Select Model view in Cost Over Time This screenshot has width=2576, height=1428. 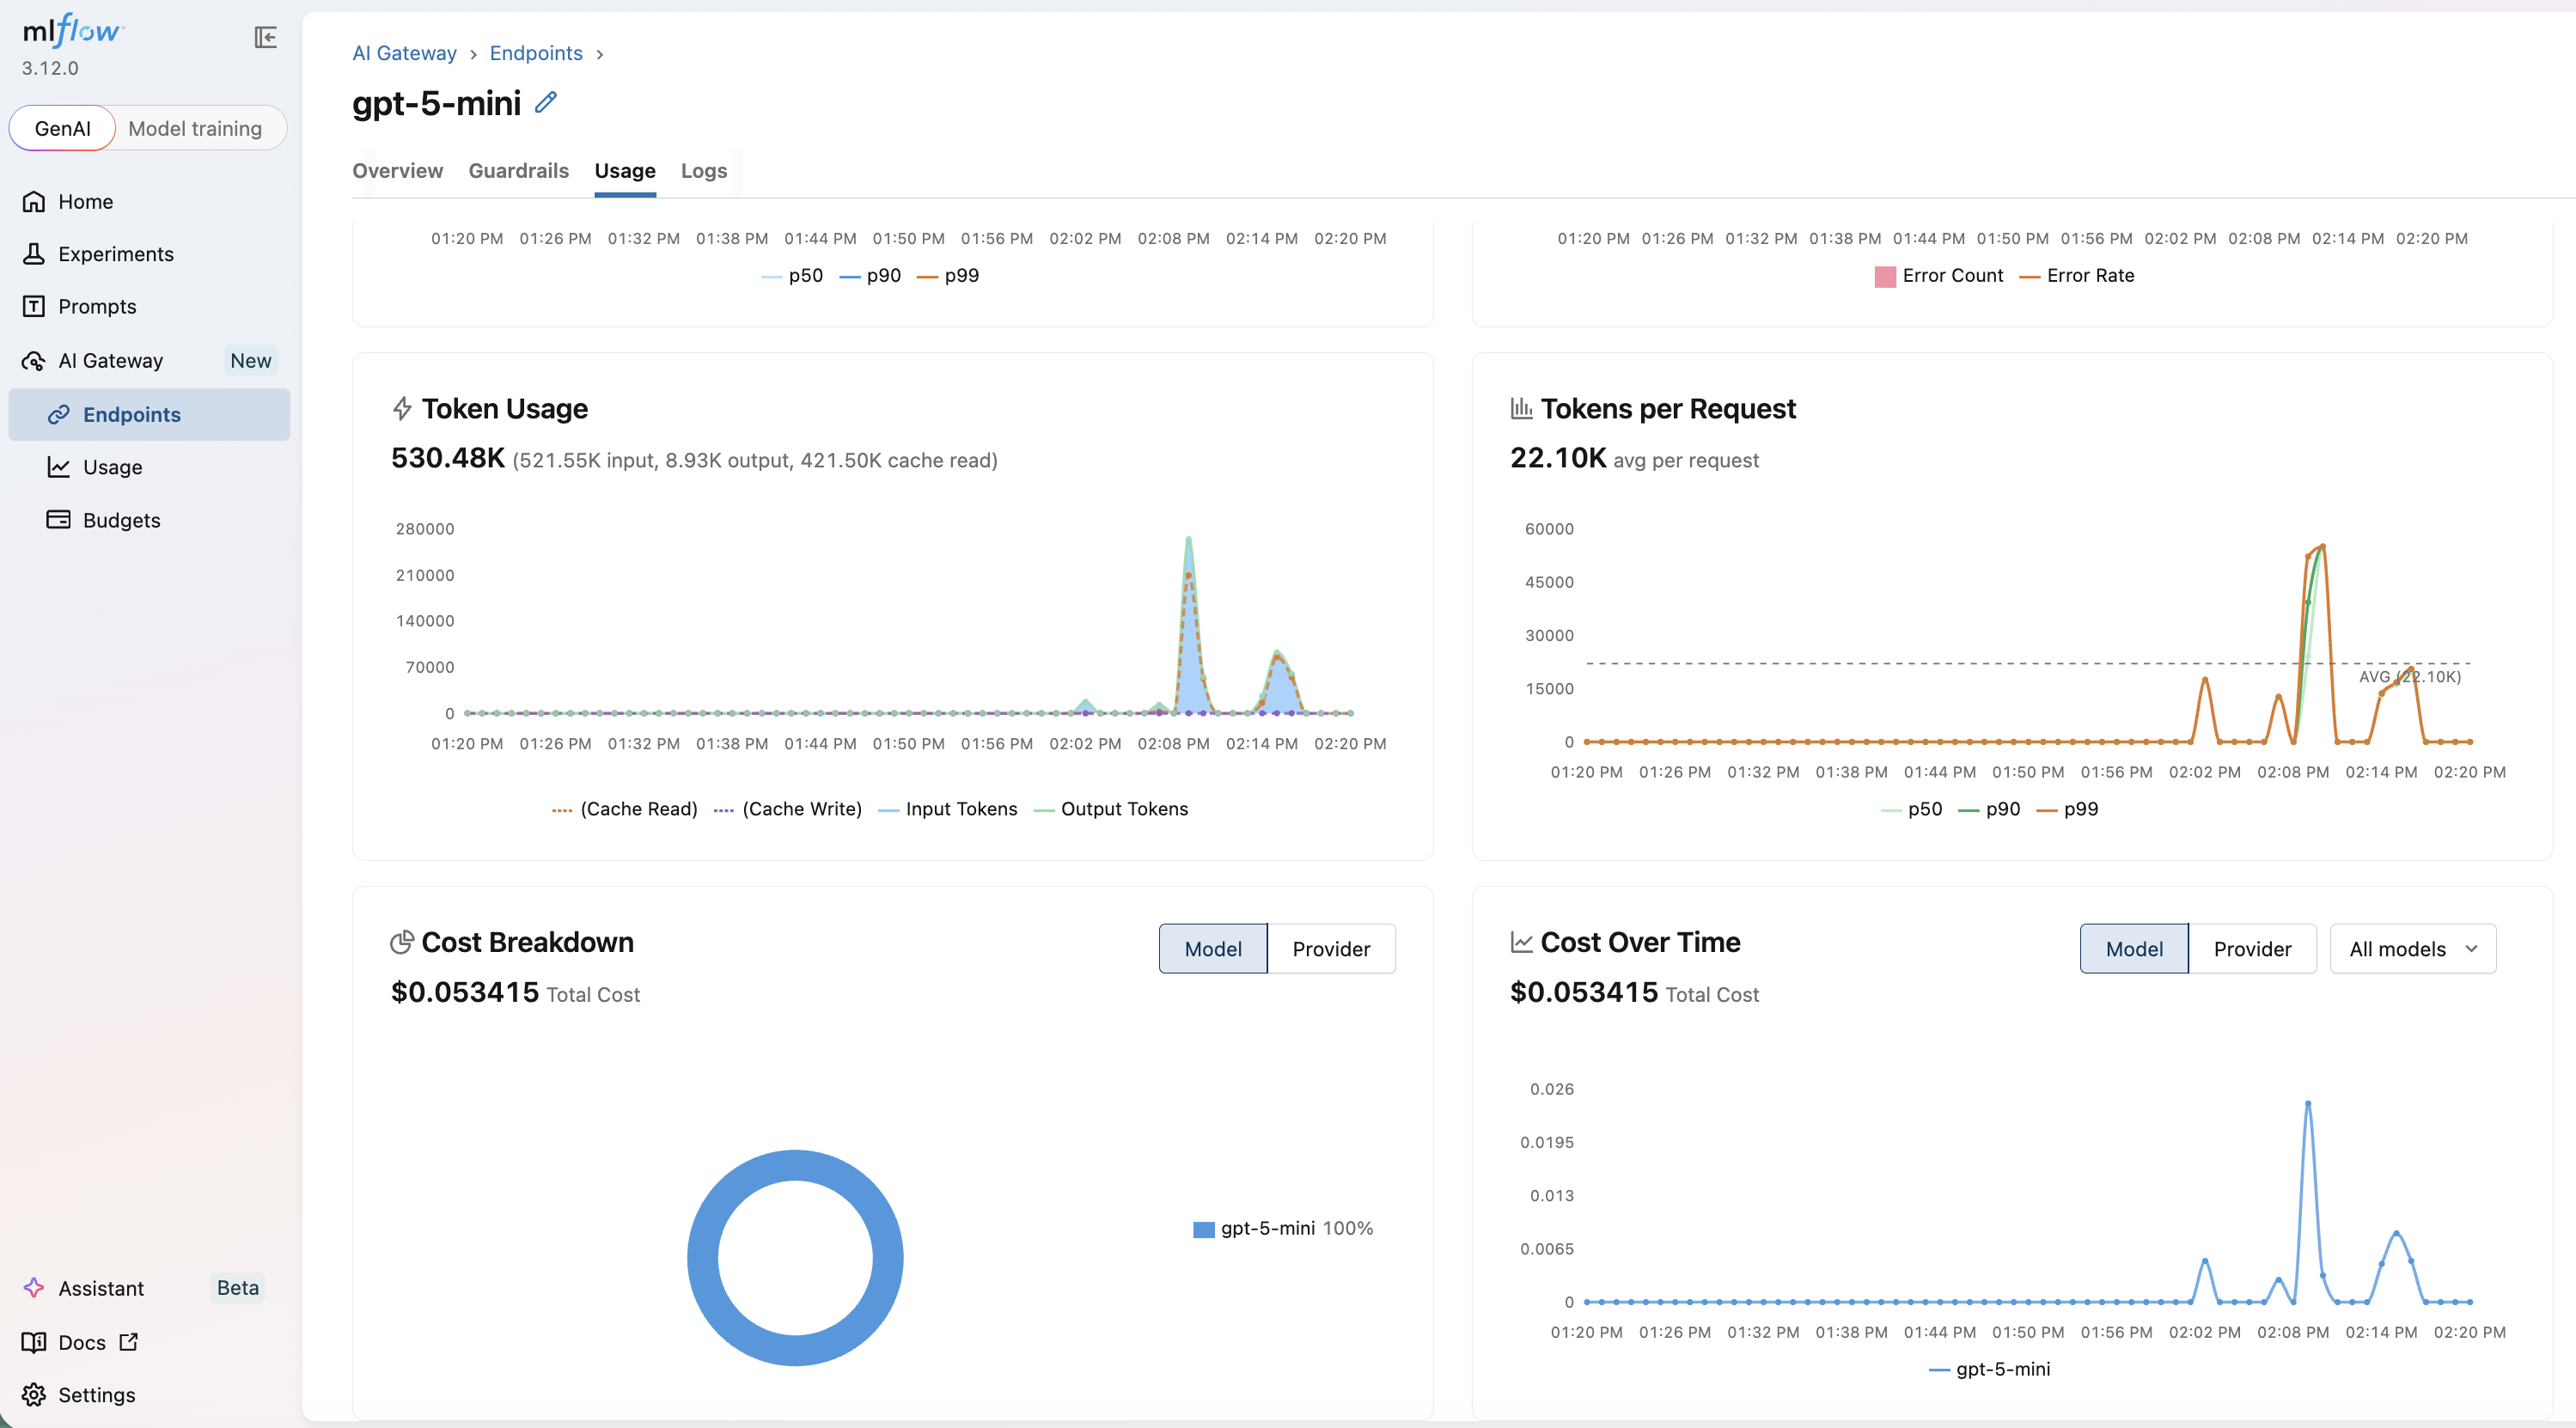click(x=2134, y=949)
